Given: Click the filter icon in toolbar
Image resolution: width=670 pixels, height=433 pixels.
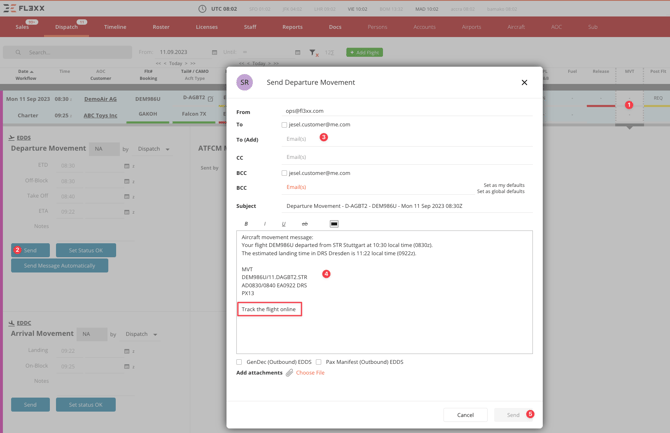Looking at the screenshot, I should [x=313, y=52].
